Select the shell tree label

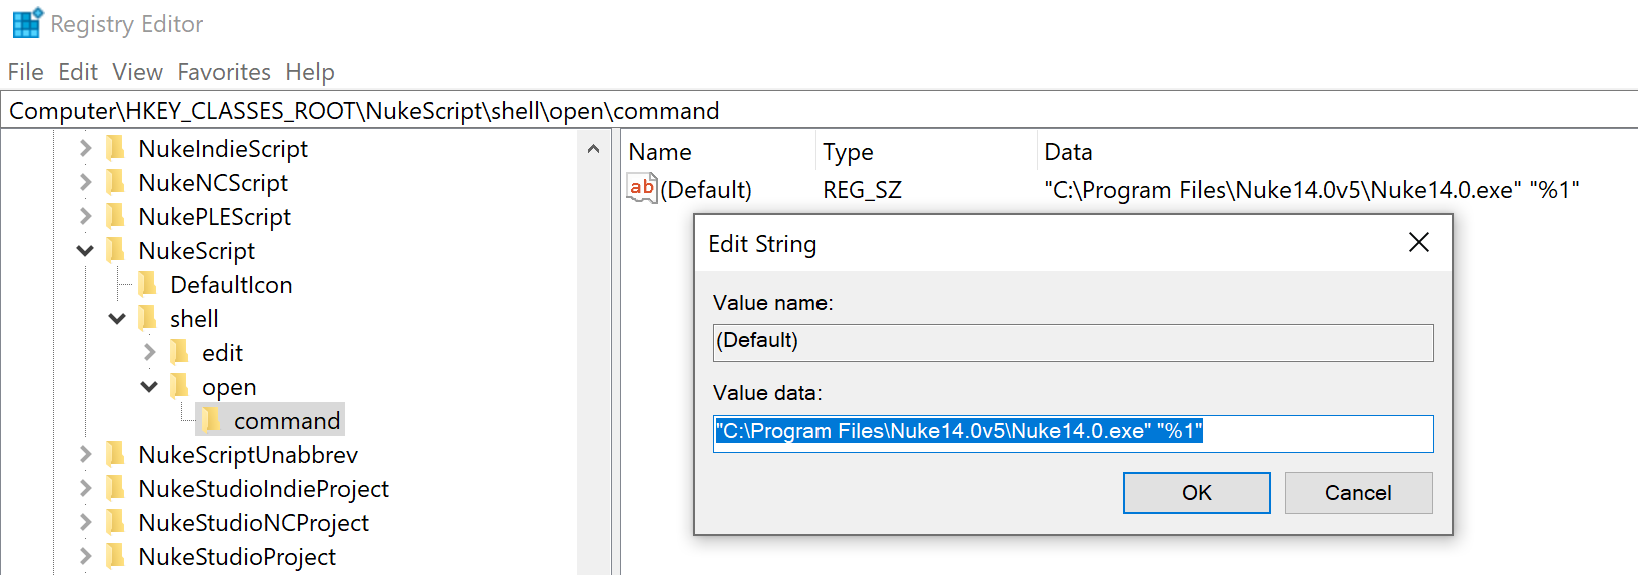194,318
